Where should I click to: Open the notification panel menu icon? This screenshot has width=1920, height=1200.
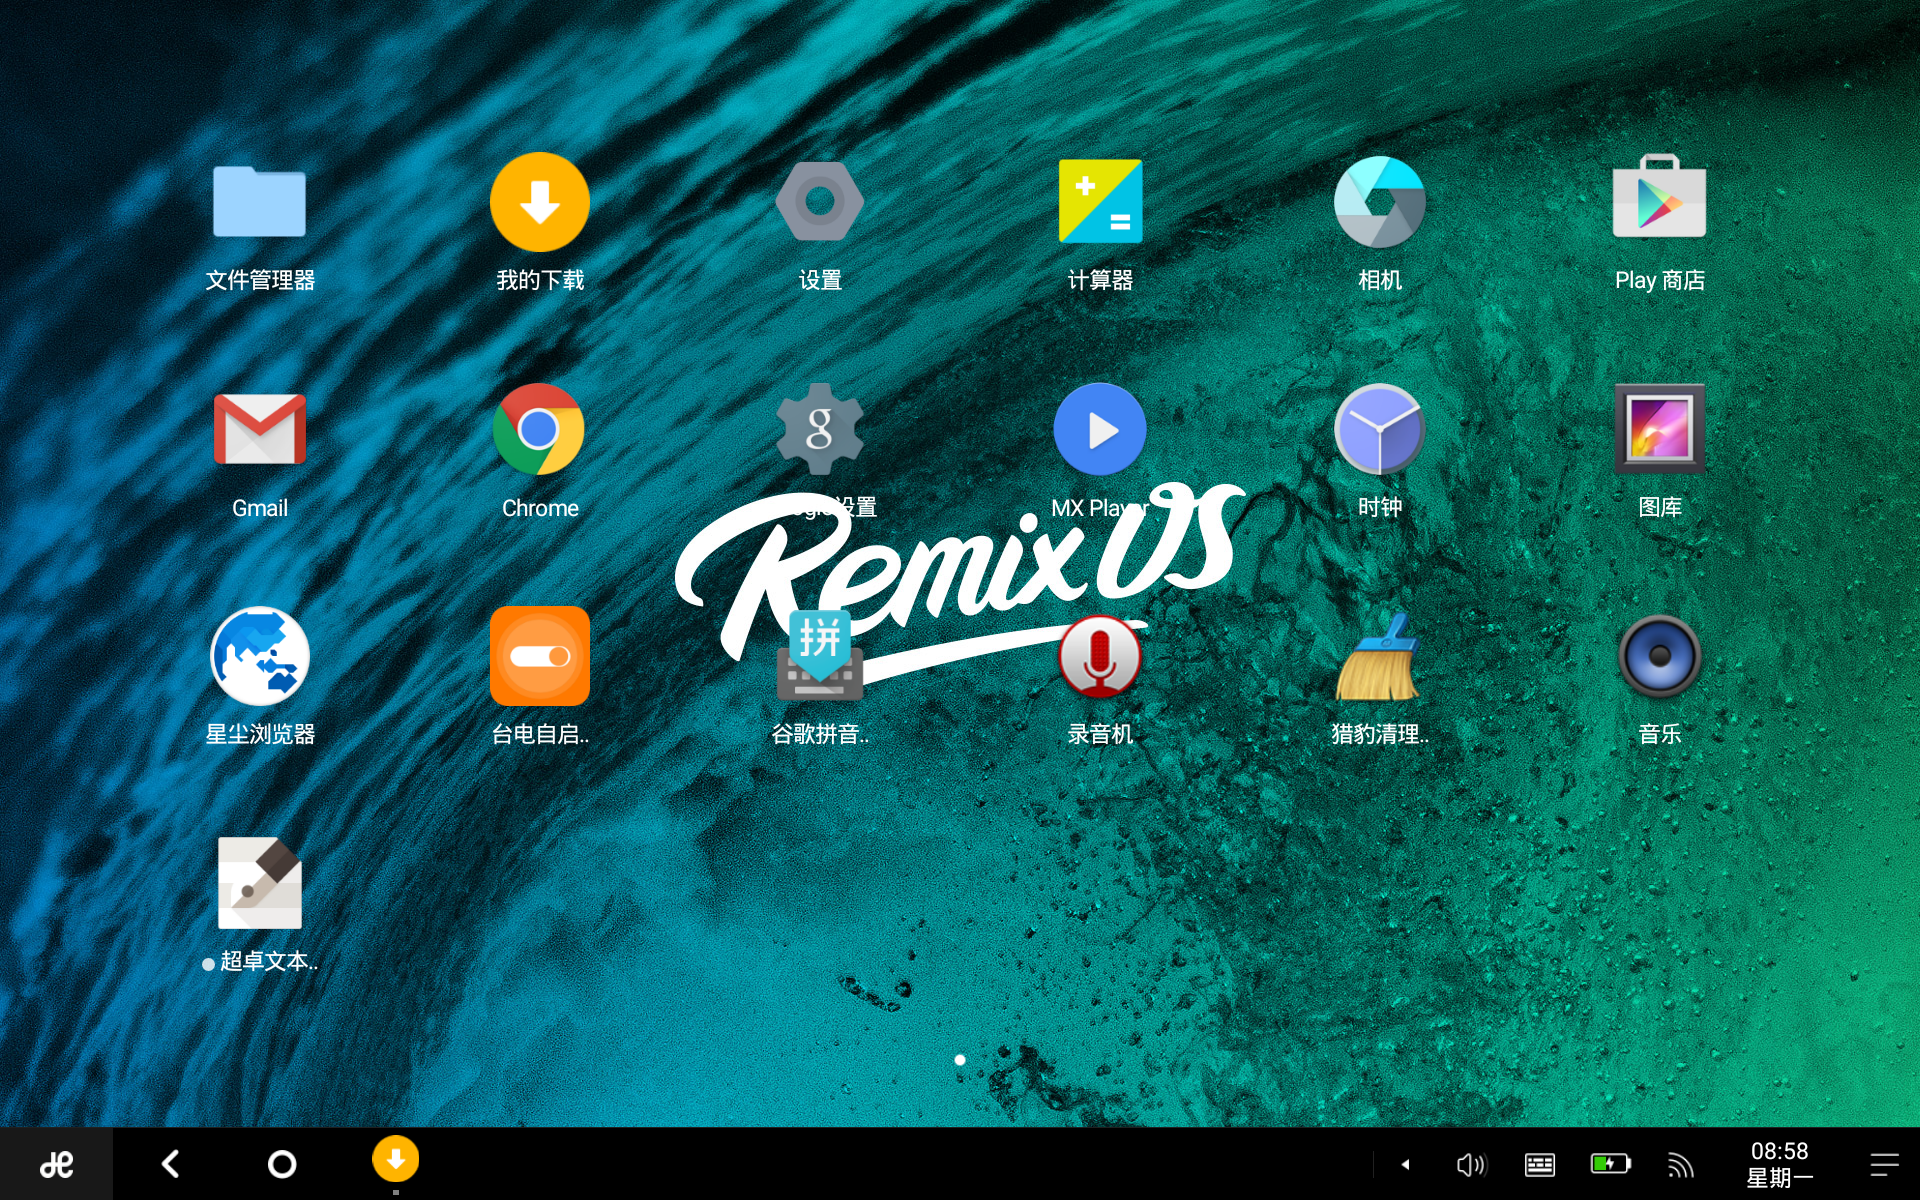click(x=1884, y=1164)
